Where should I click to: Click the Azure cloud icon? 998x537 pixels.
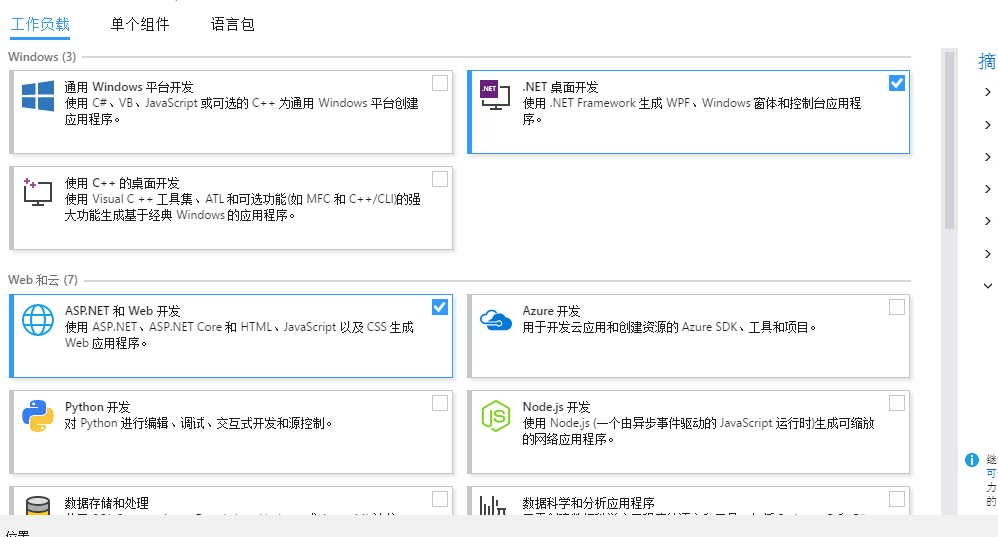pyautogui.click(x=495, y=320)
